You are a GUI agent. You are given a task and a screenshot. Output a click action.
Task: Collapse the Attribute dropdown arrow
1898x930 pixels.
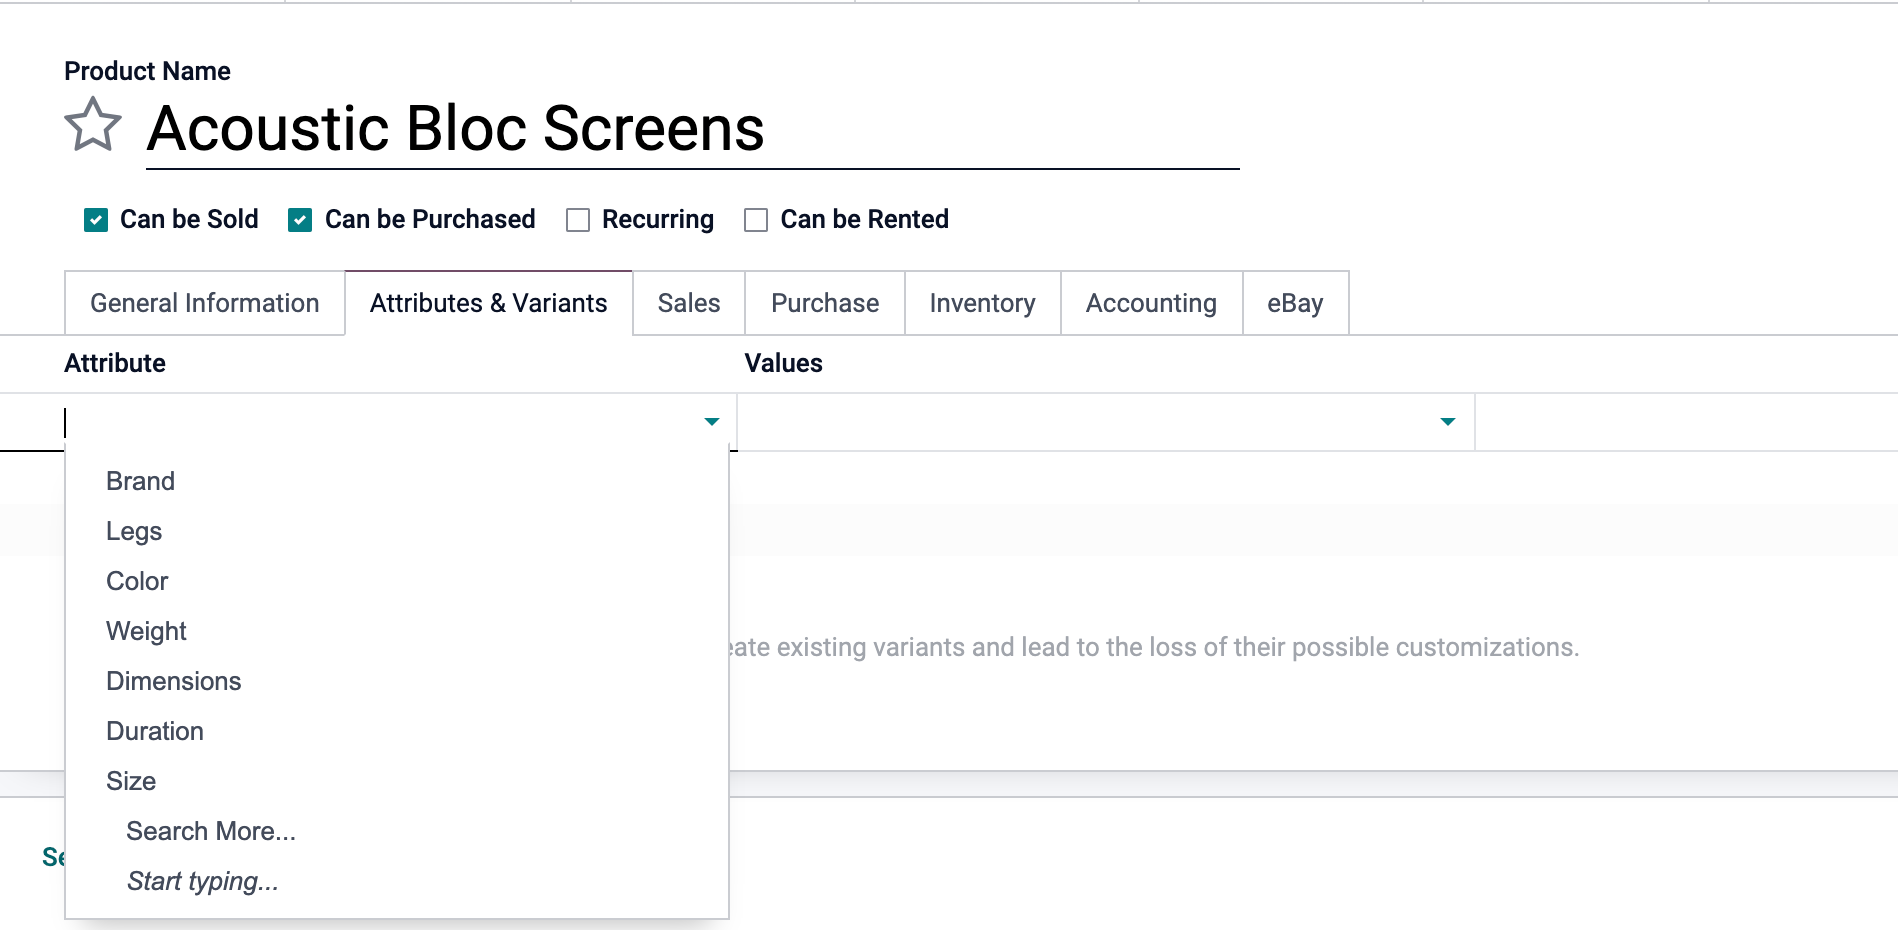click(x=711, y=422)
